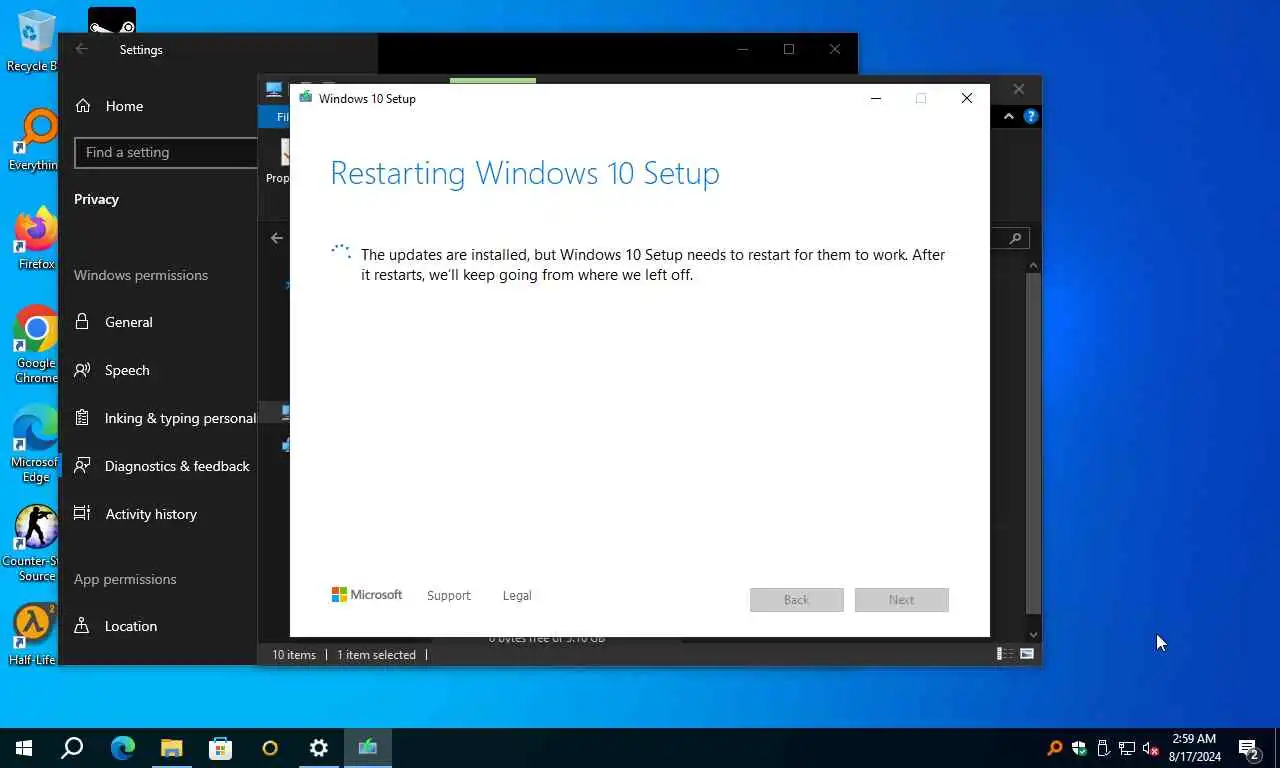1280x768 pixels.
Task: Open File Explorer from taskbar
Action: pos(171,748)
